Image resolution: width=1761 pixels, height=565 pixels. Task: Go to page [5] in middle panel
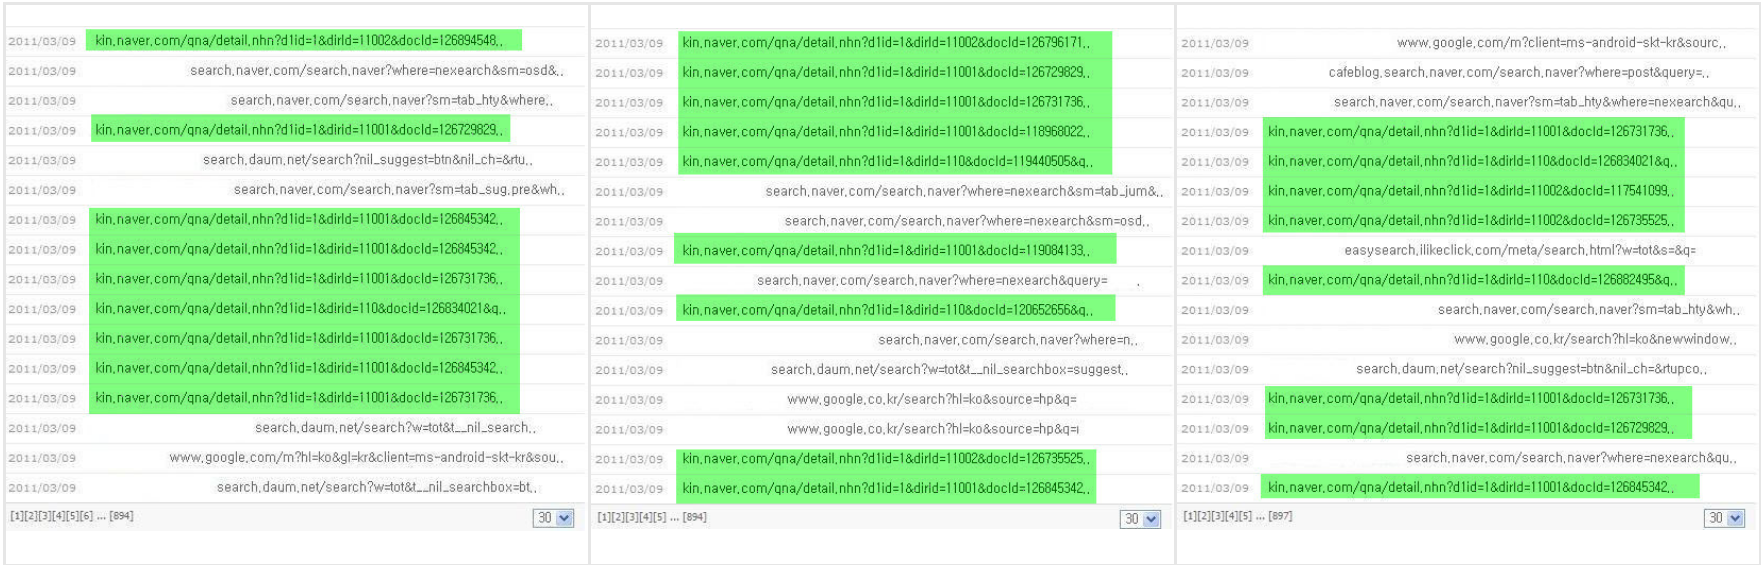660,517
